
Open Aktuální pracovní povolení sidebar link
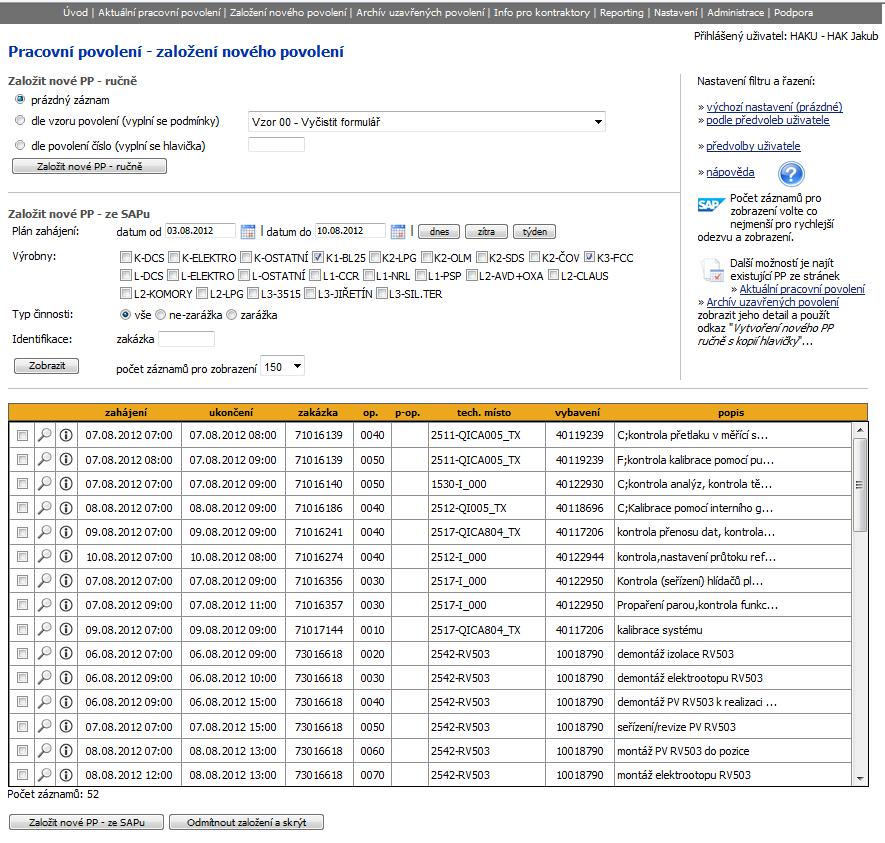click(x=802, y=289)
